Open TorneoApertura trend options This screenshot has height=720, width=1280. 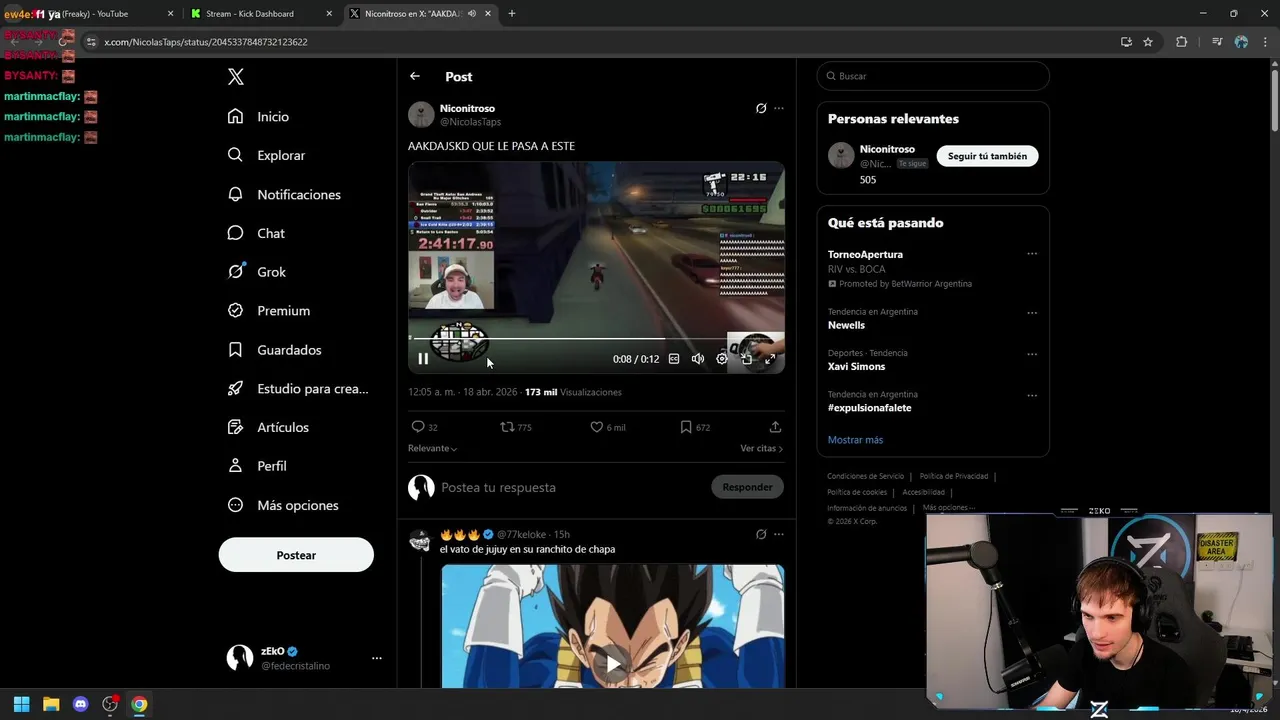tap(1032, 254)
